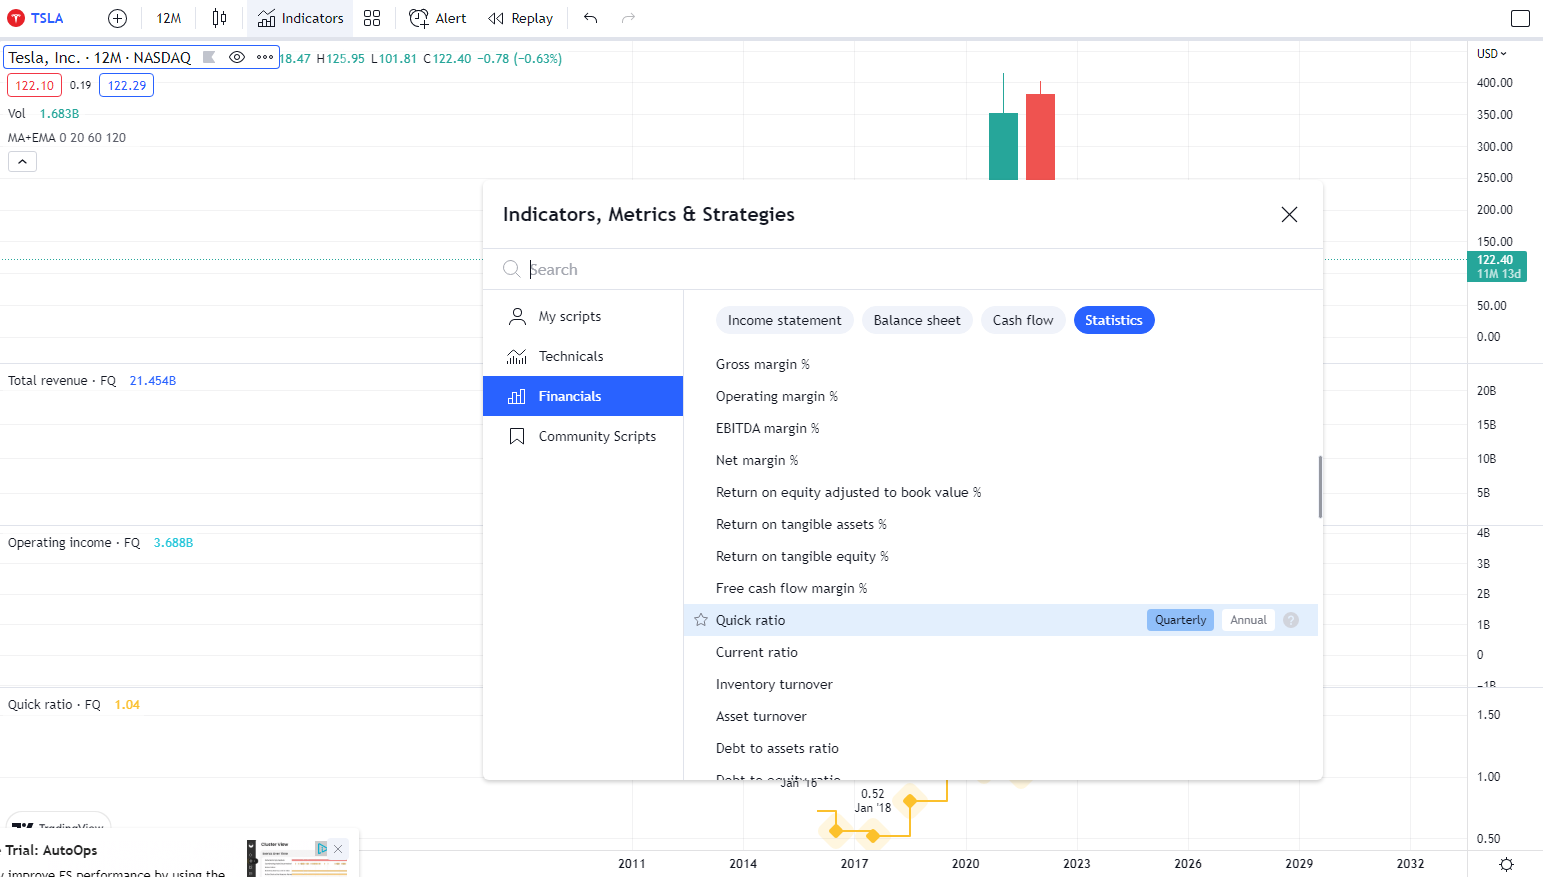Add the Debt to assets ratio metric
Screen dimensions: 1543x877
pyautogui.click(x=1000, y=748)
